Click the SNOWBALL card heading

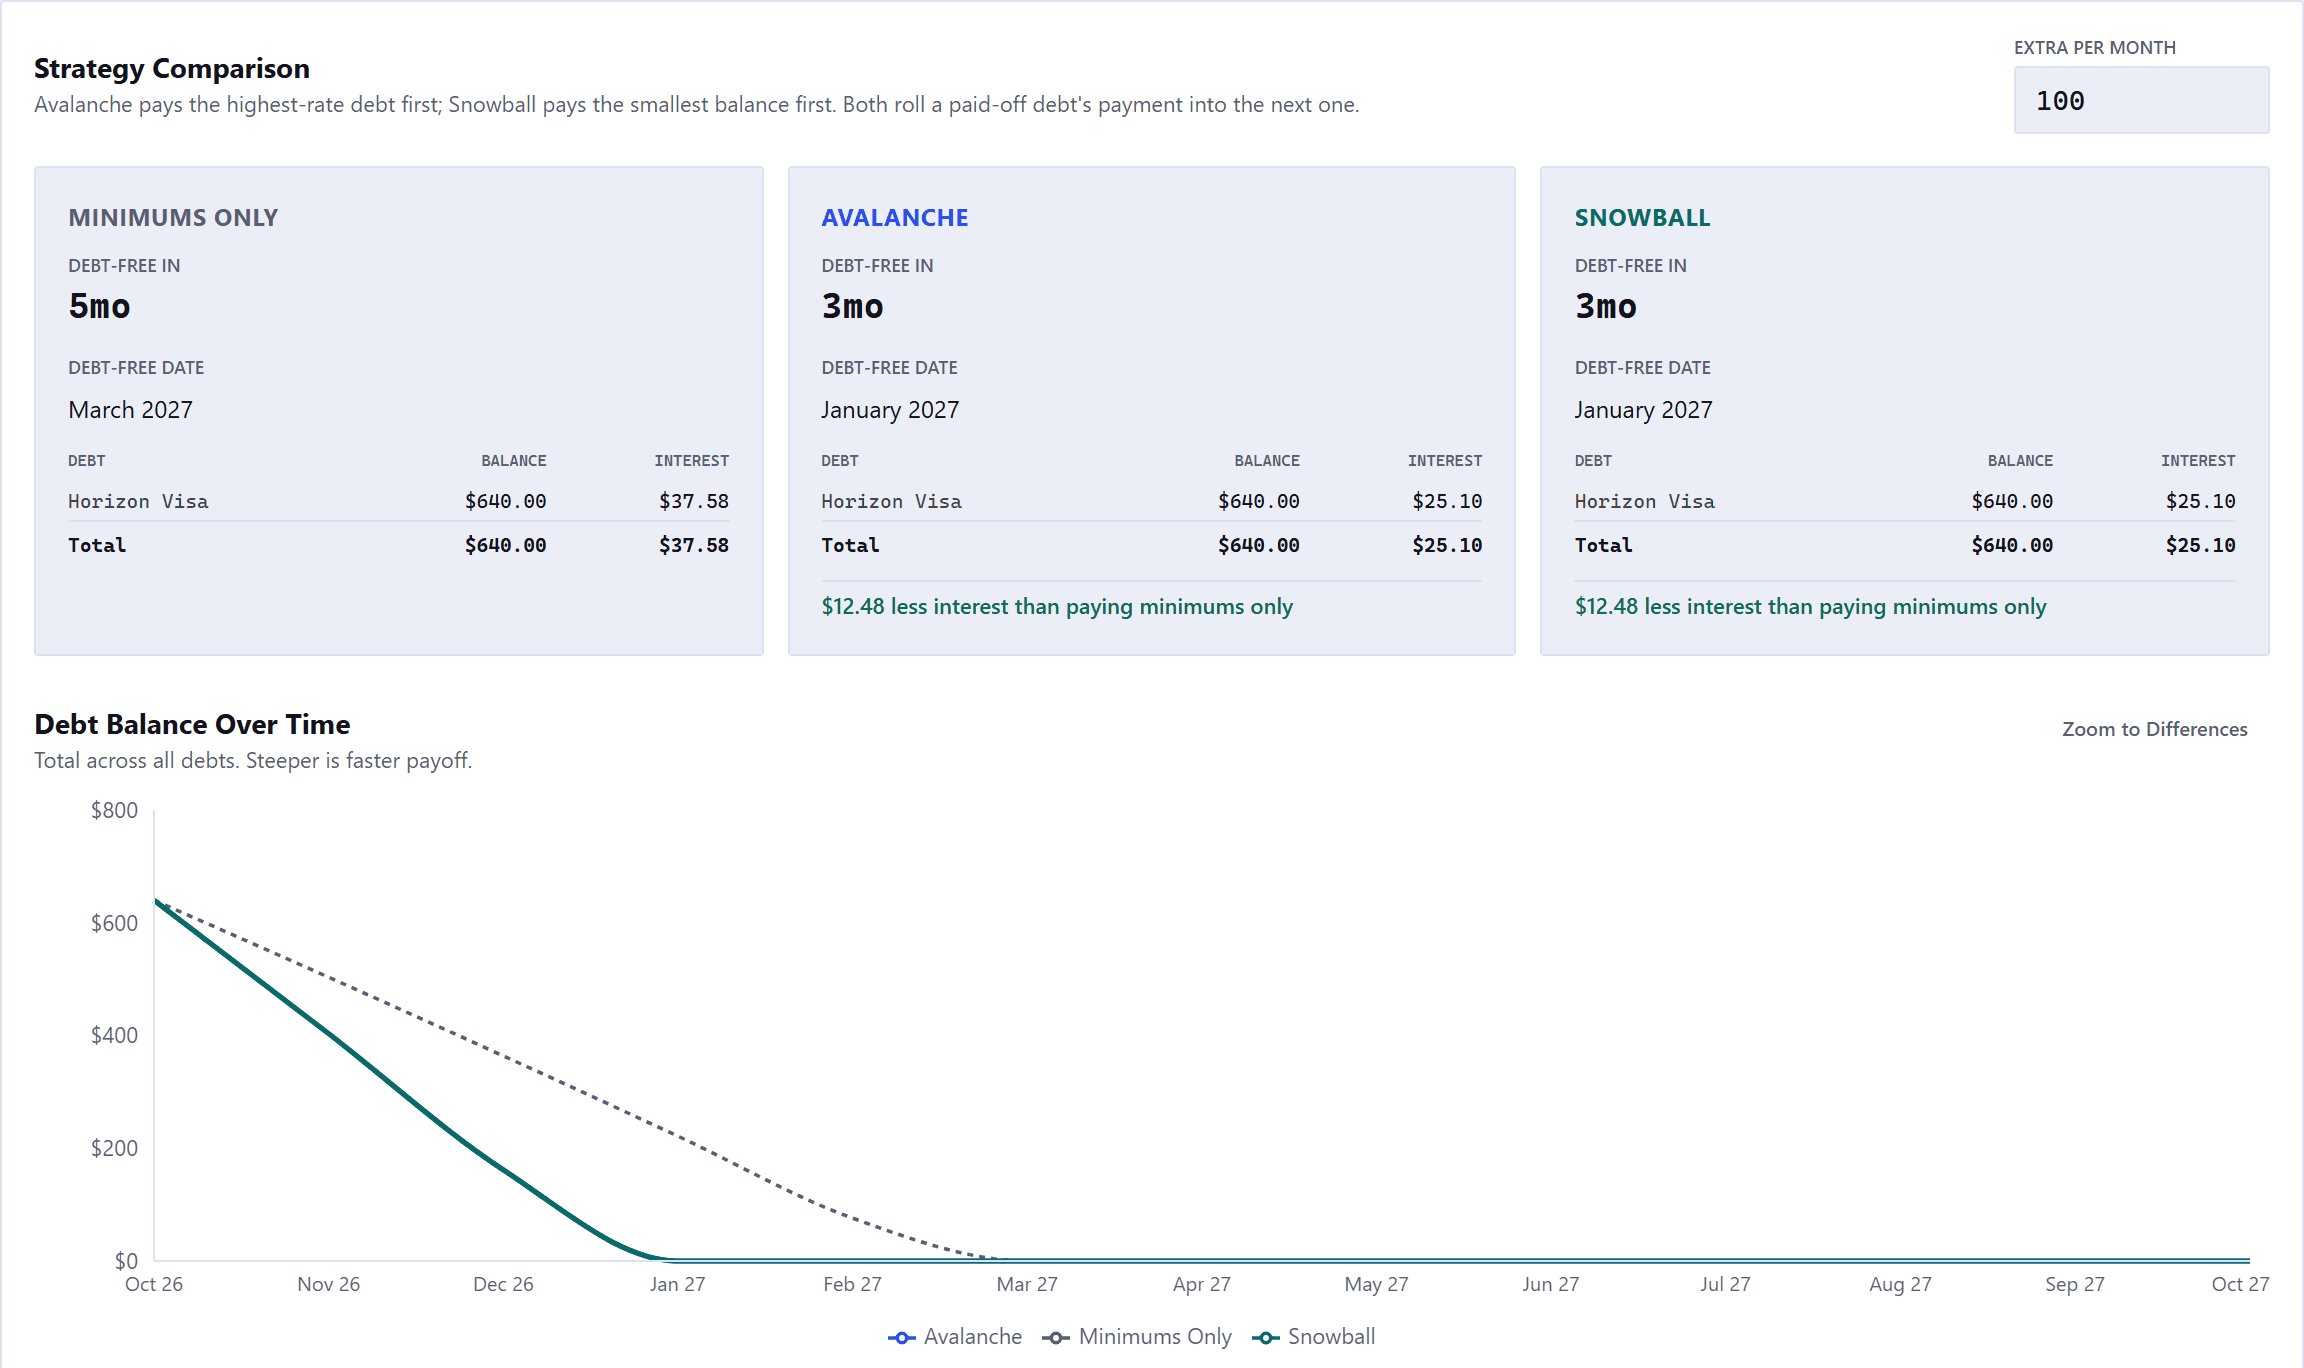tap(1642, 218)
